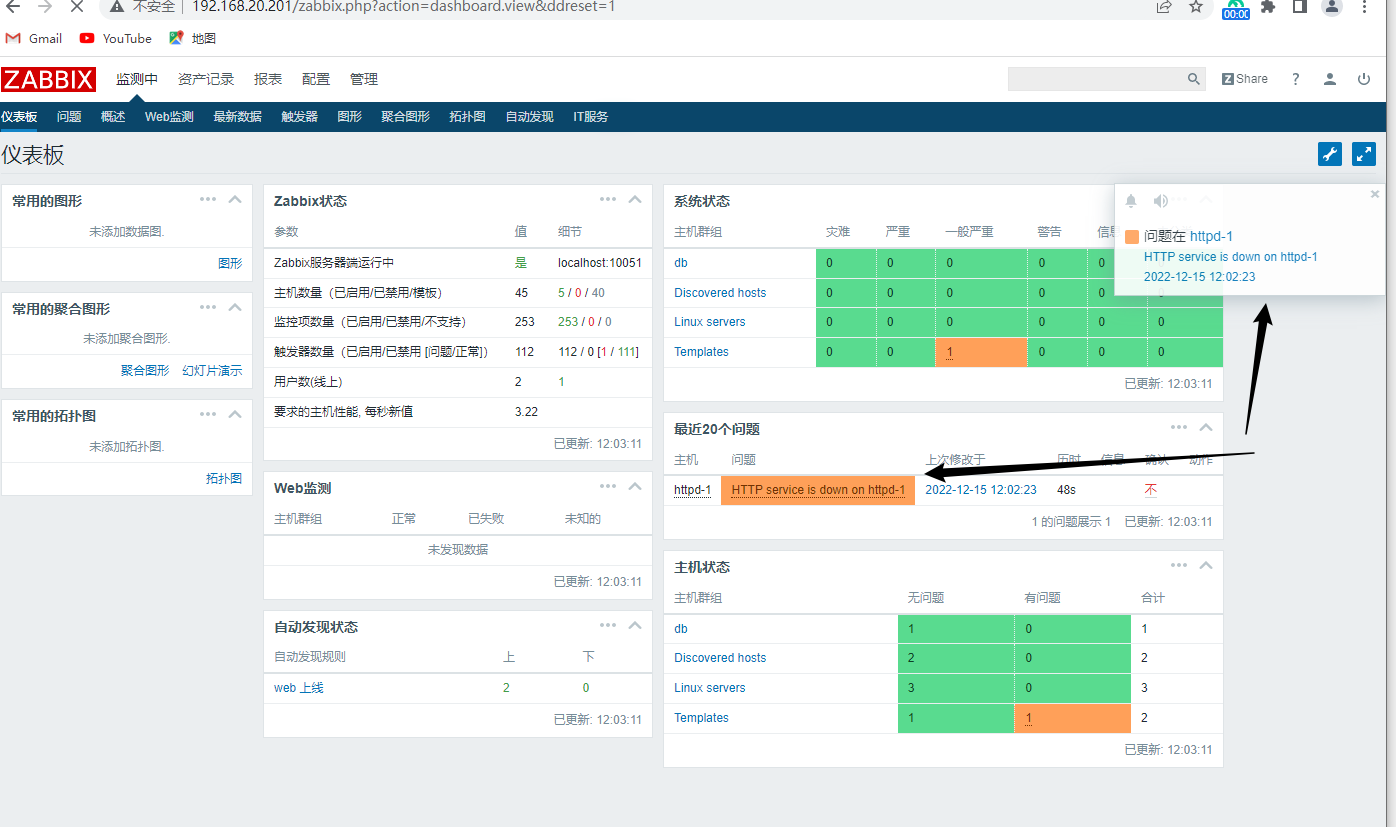
Task: Click the top search input field
Action: tap(1095, 79)
